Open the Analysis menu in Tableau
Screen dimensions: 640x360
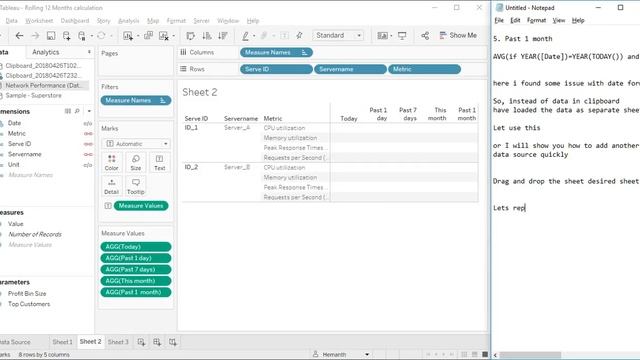[x=129, y=21]
